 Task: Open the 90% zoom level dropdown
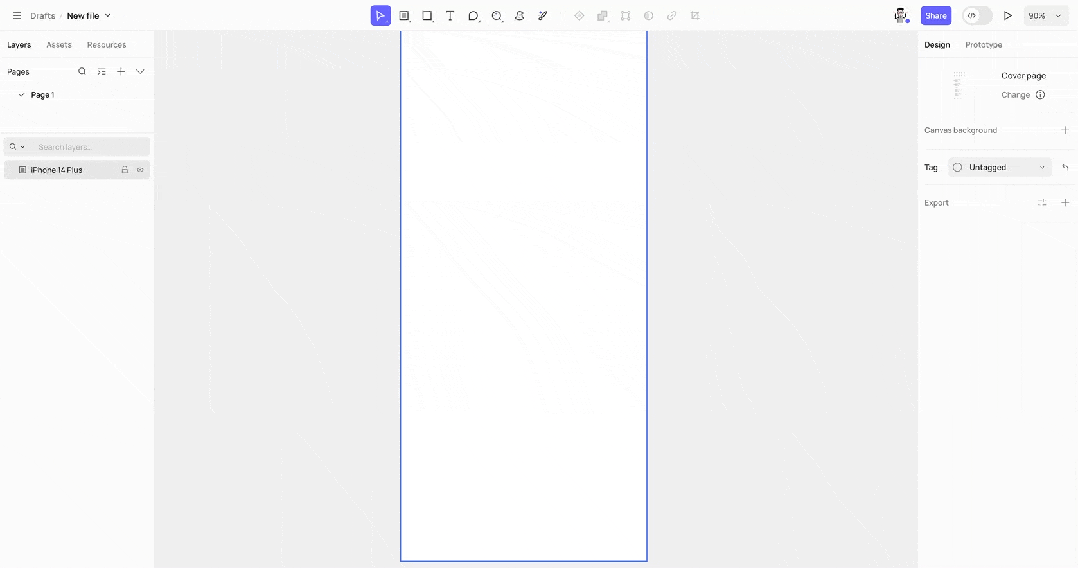pyautogui.click(x=1046, y=16)
